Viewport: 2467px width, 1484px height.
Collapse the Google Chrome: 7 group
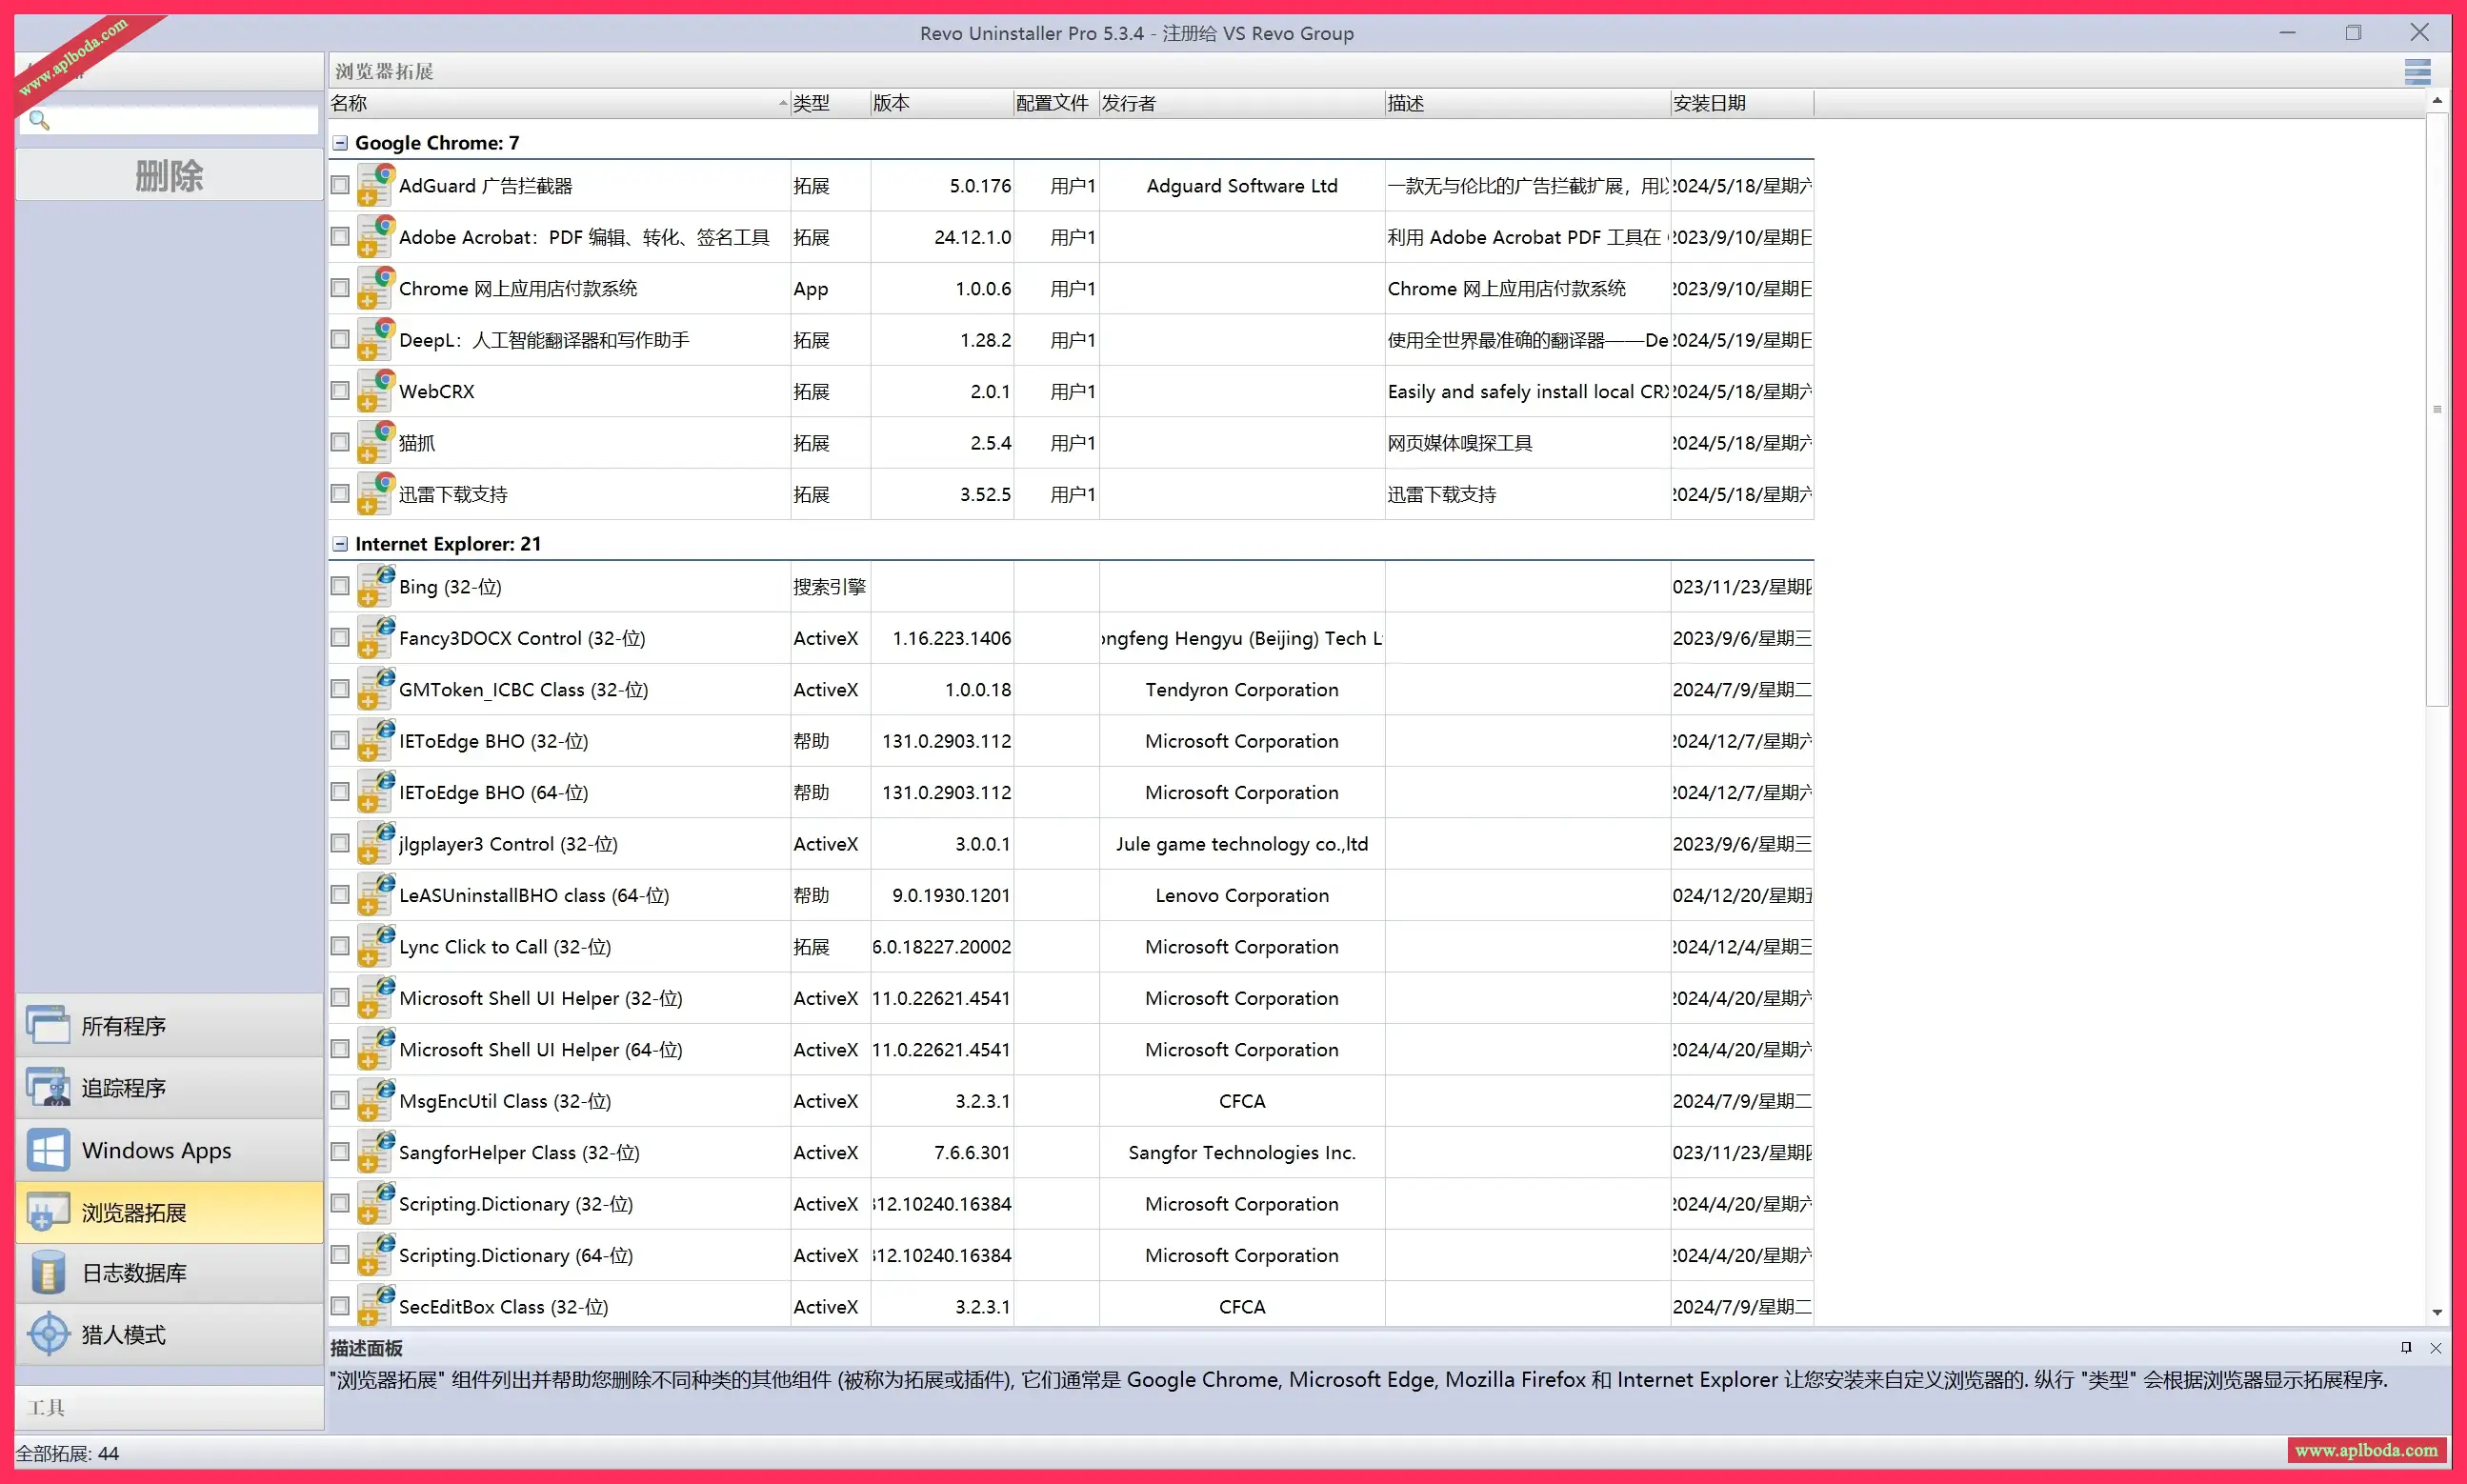pyautogui.click(x=340, y=143)
